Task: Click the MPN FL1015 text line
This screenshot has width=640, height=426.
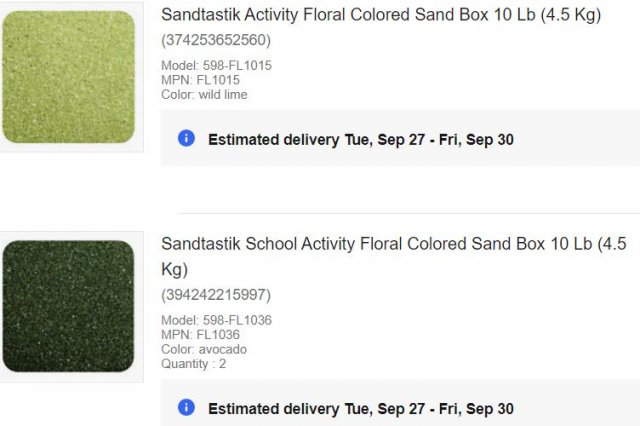Action: [200, 80]
